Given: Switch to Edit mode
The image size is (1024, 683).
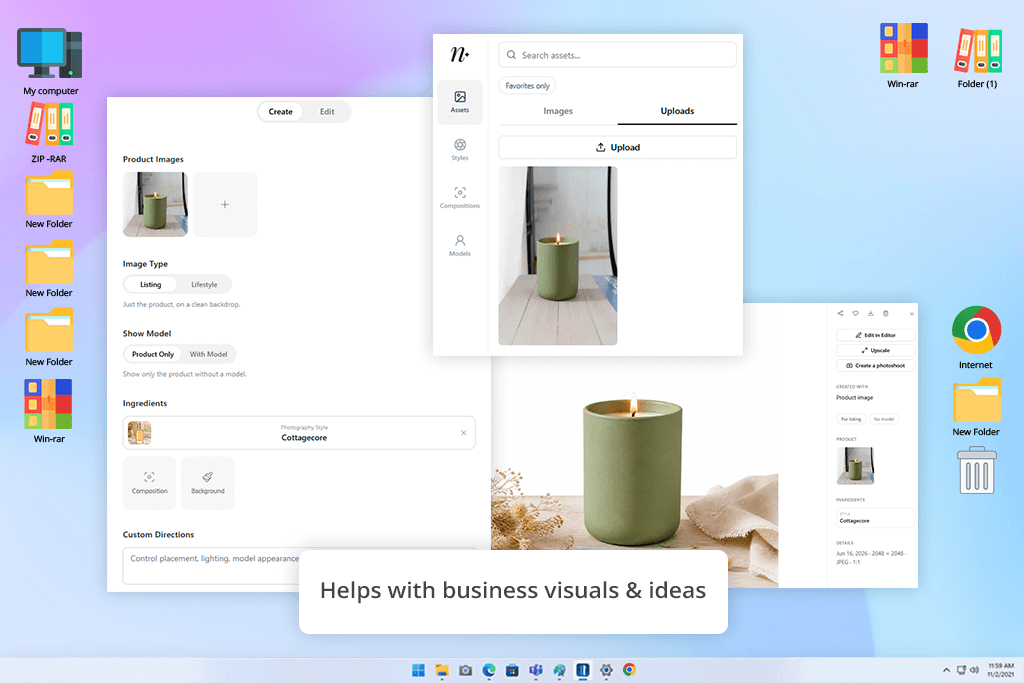Looking at the screenshot, I should click(x=327, y=112).
